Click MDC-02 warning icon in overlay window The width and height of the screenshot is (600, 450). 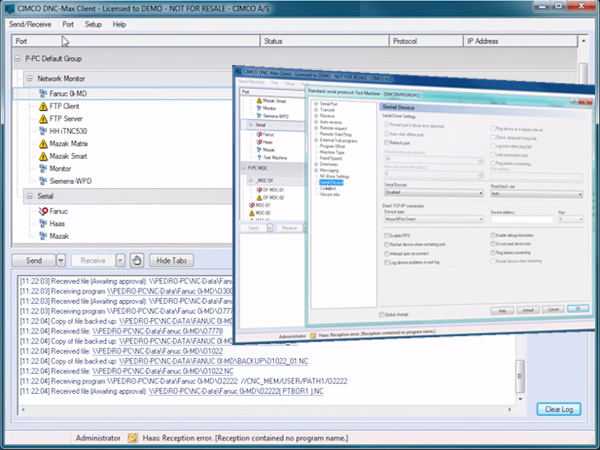[x=252, y=213]
